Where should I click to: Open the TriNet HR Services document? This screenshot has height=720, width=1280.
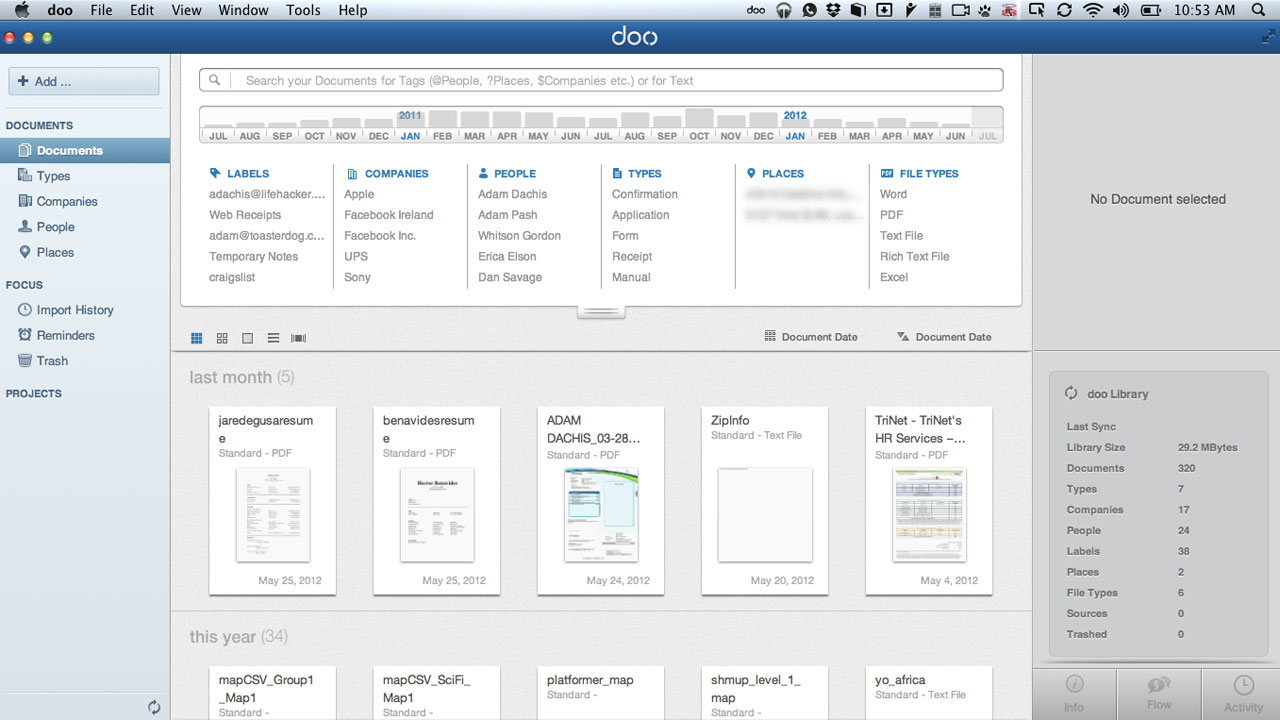click(x=929, y=500)
